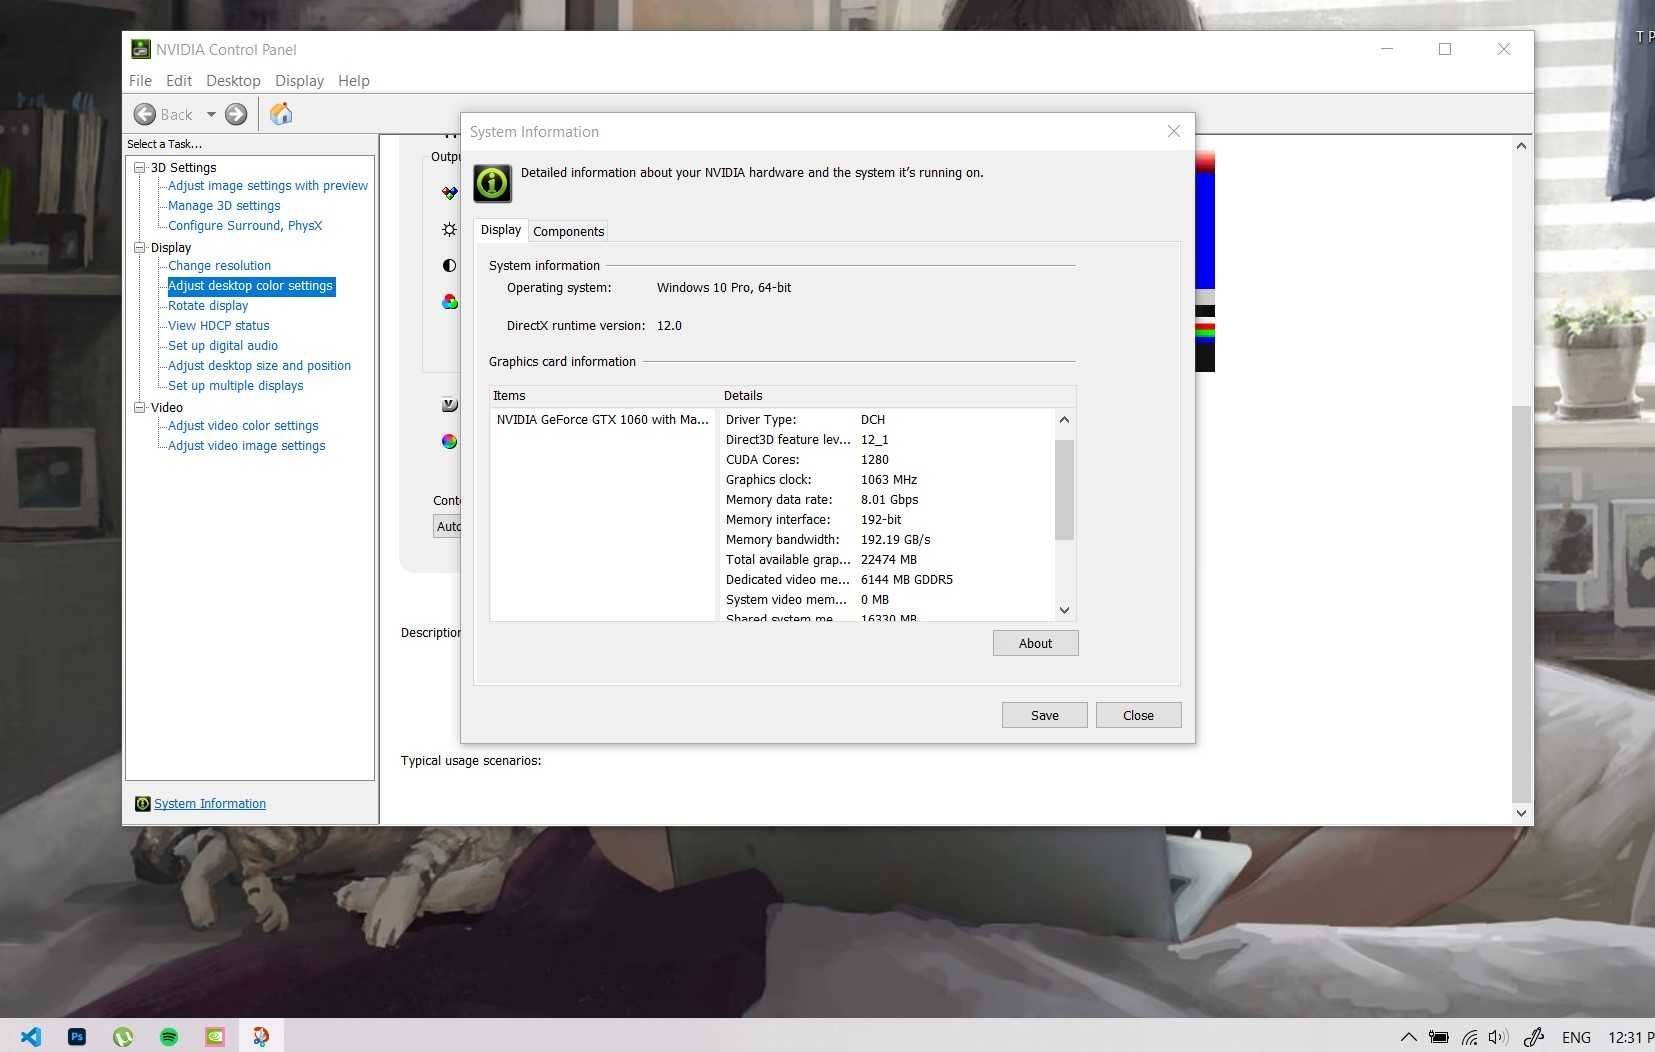Open Set up digital audio

click(223, 346)
